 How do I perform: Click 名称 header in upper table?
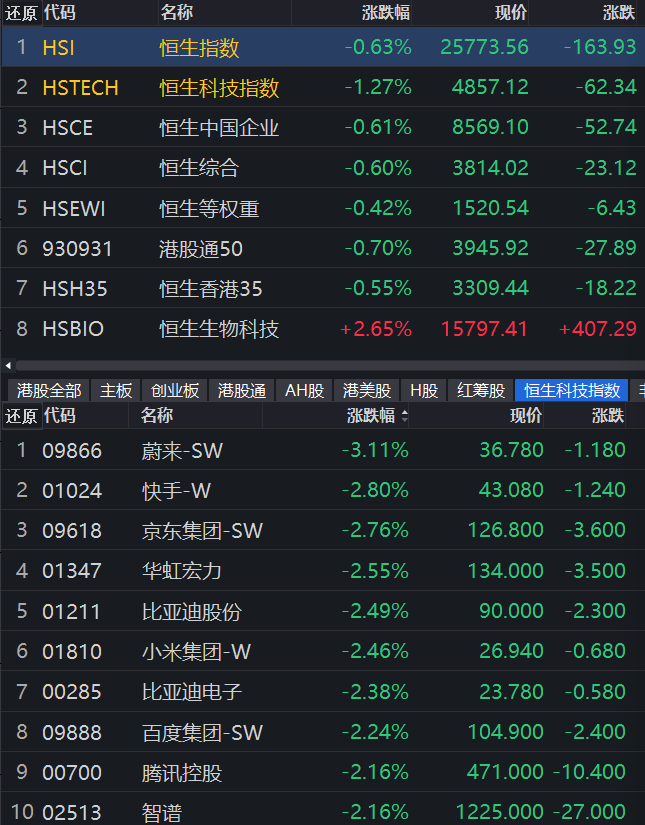coord(177,12)
